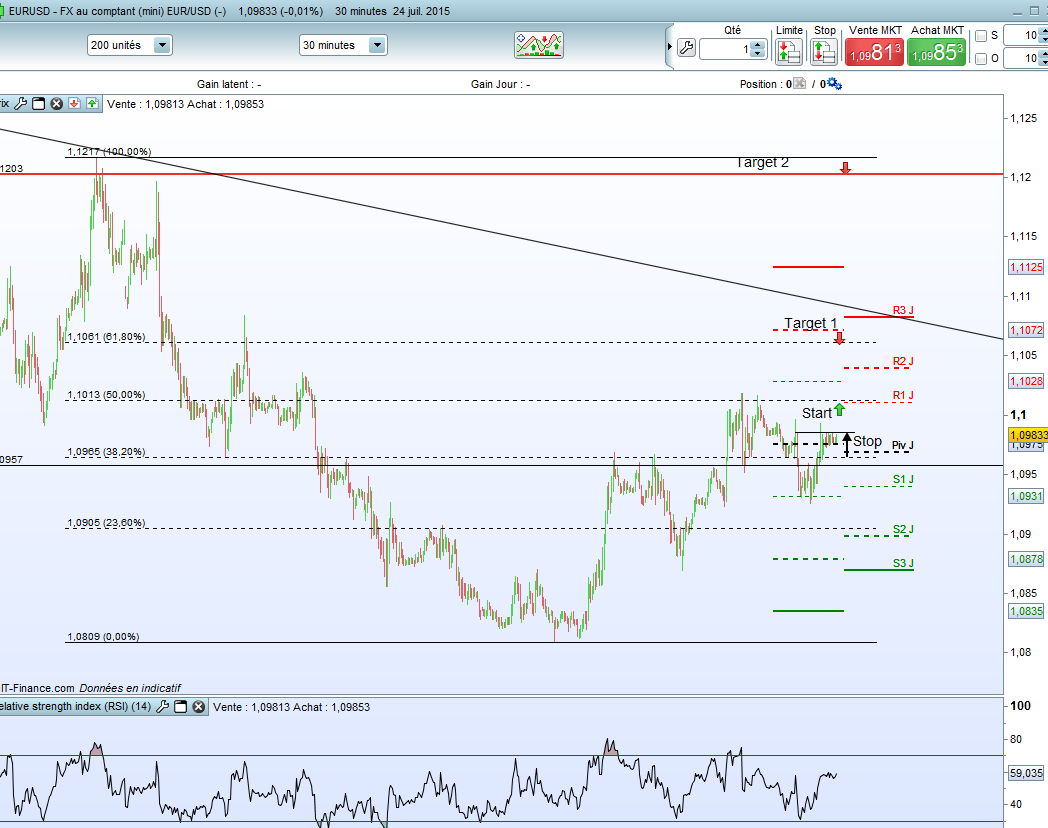Select the 1,0965 (38,20%) Fibonacci label

106,452
